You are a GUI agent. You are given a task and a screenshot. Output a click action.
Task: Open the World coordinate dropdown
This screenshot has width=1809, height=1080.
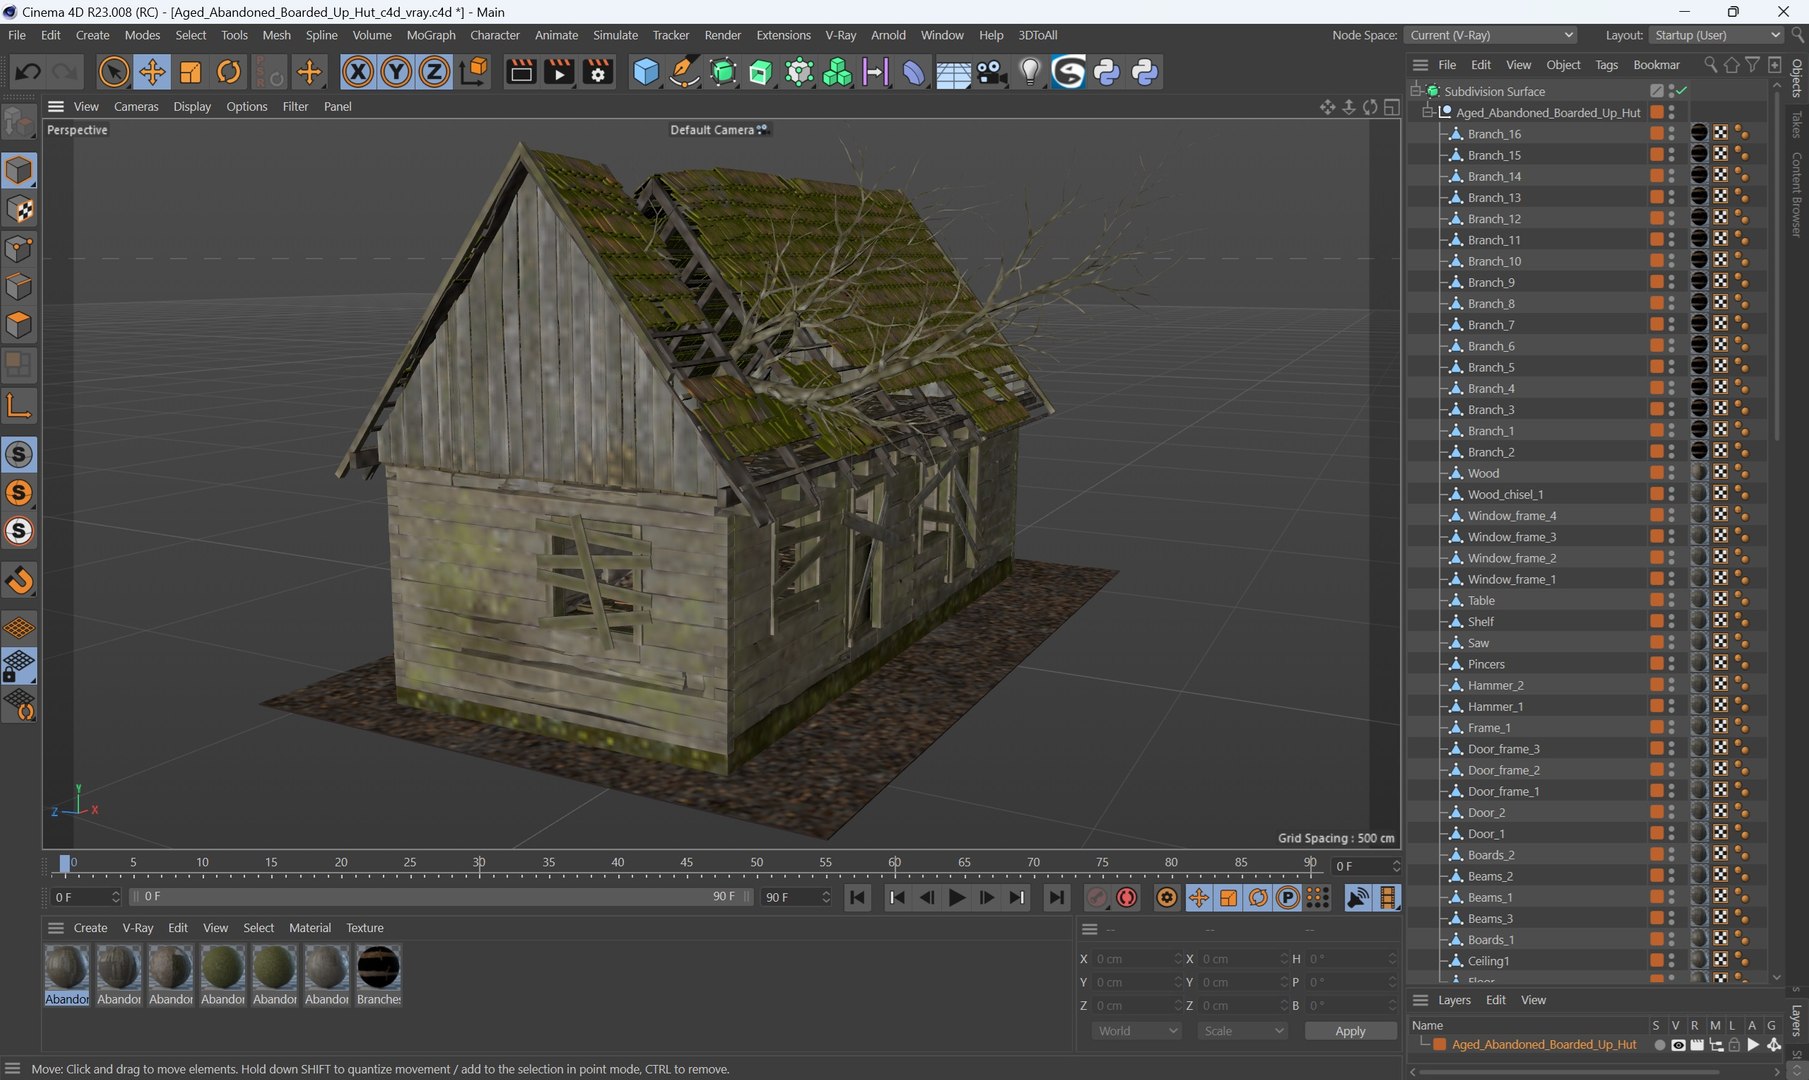click(x=1137, y=1031)
